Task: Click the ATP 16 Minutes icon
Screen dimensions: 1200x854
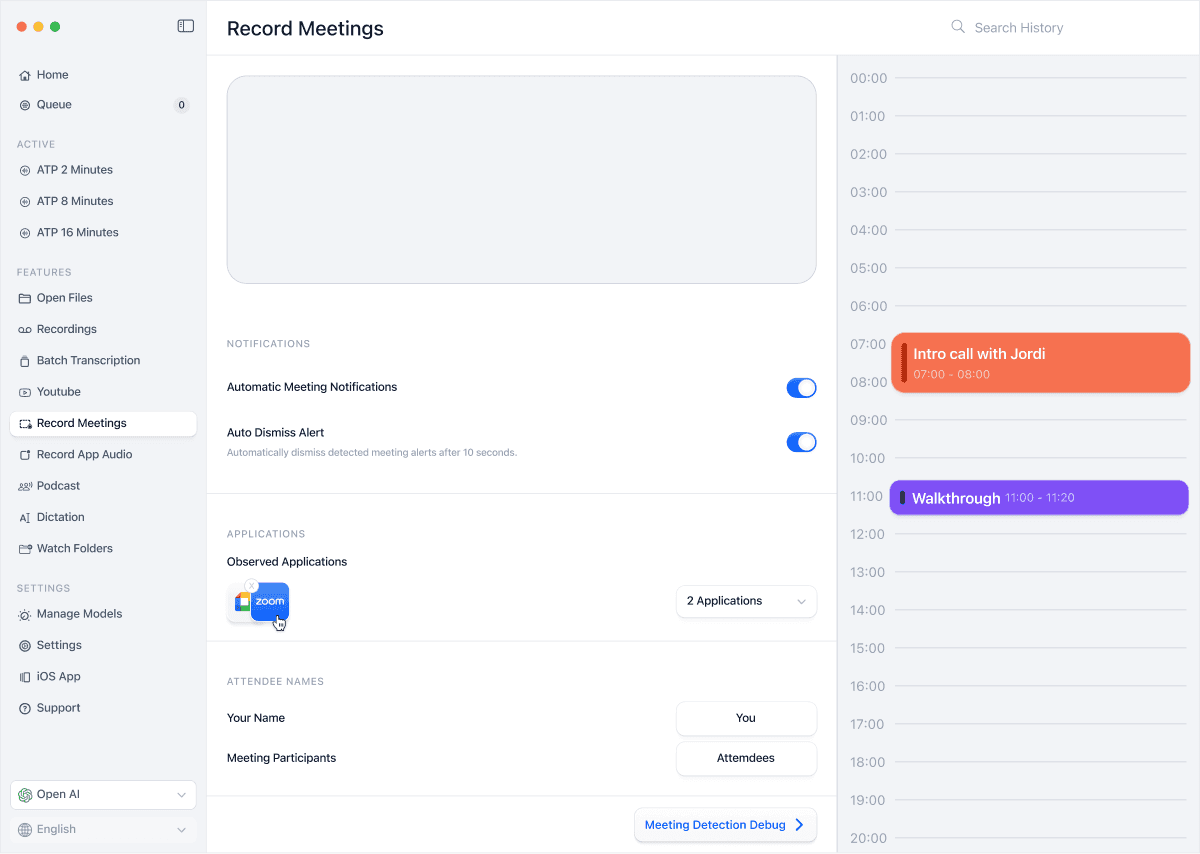Action: tap(25, 233)
